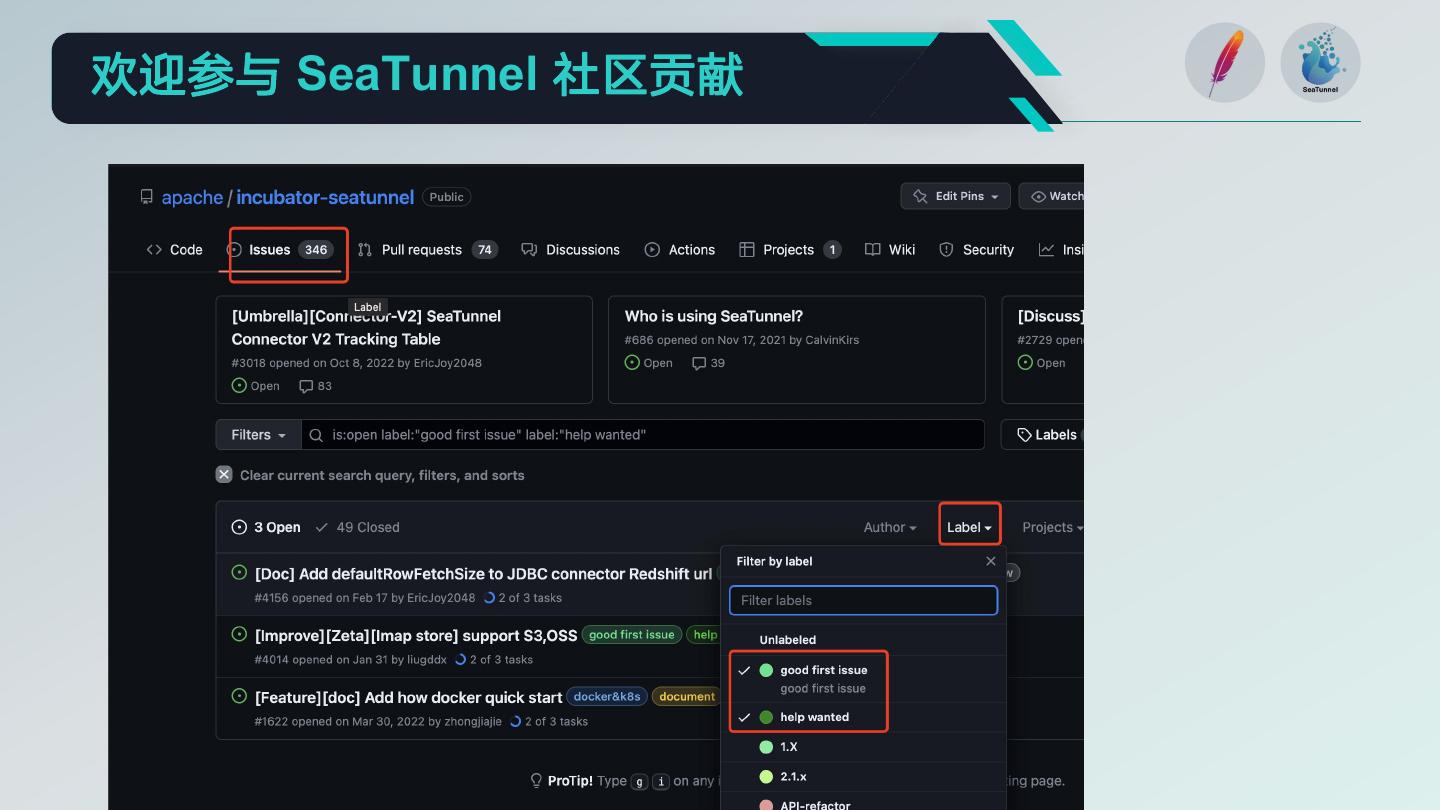Viewport: 1440px width, 810px height.
Task: Click the pin icon in Edit Pins
Action: (x=920, y=196)
